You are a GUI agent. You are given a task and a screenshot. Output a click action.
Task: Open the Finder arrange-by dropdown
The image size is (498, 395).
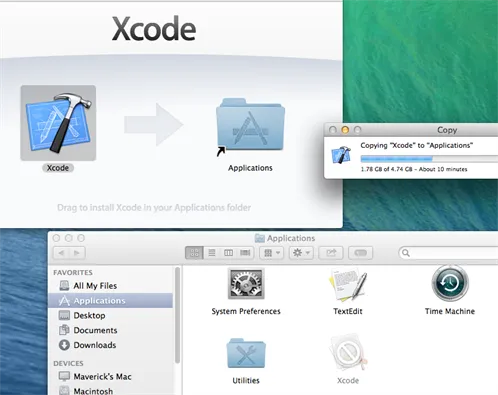click(272, 253)
